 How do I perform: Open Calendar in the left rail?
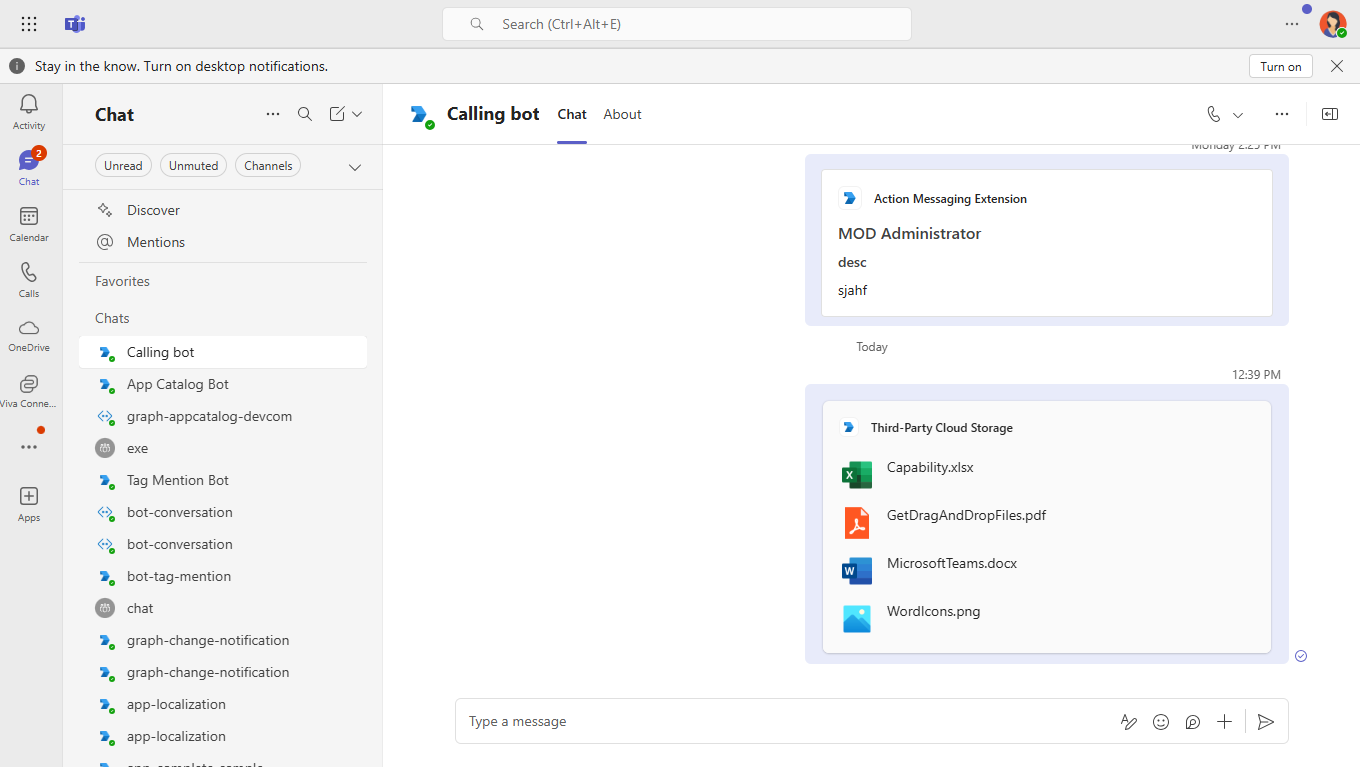[x=29, y=224]
